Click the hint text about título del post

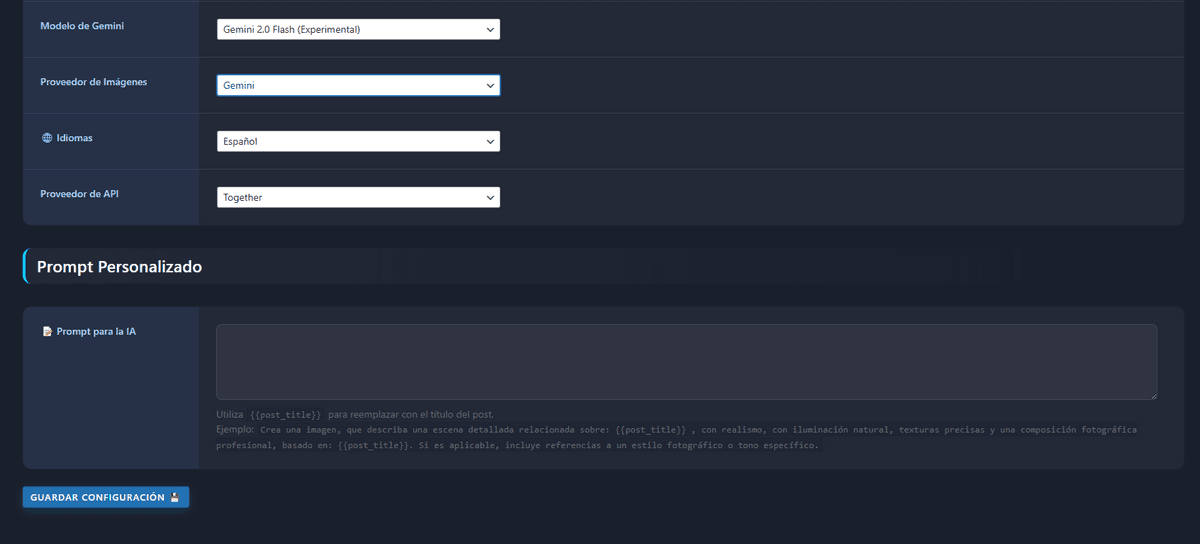(410, 415)
